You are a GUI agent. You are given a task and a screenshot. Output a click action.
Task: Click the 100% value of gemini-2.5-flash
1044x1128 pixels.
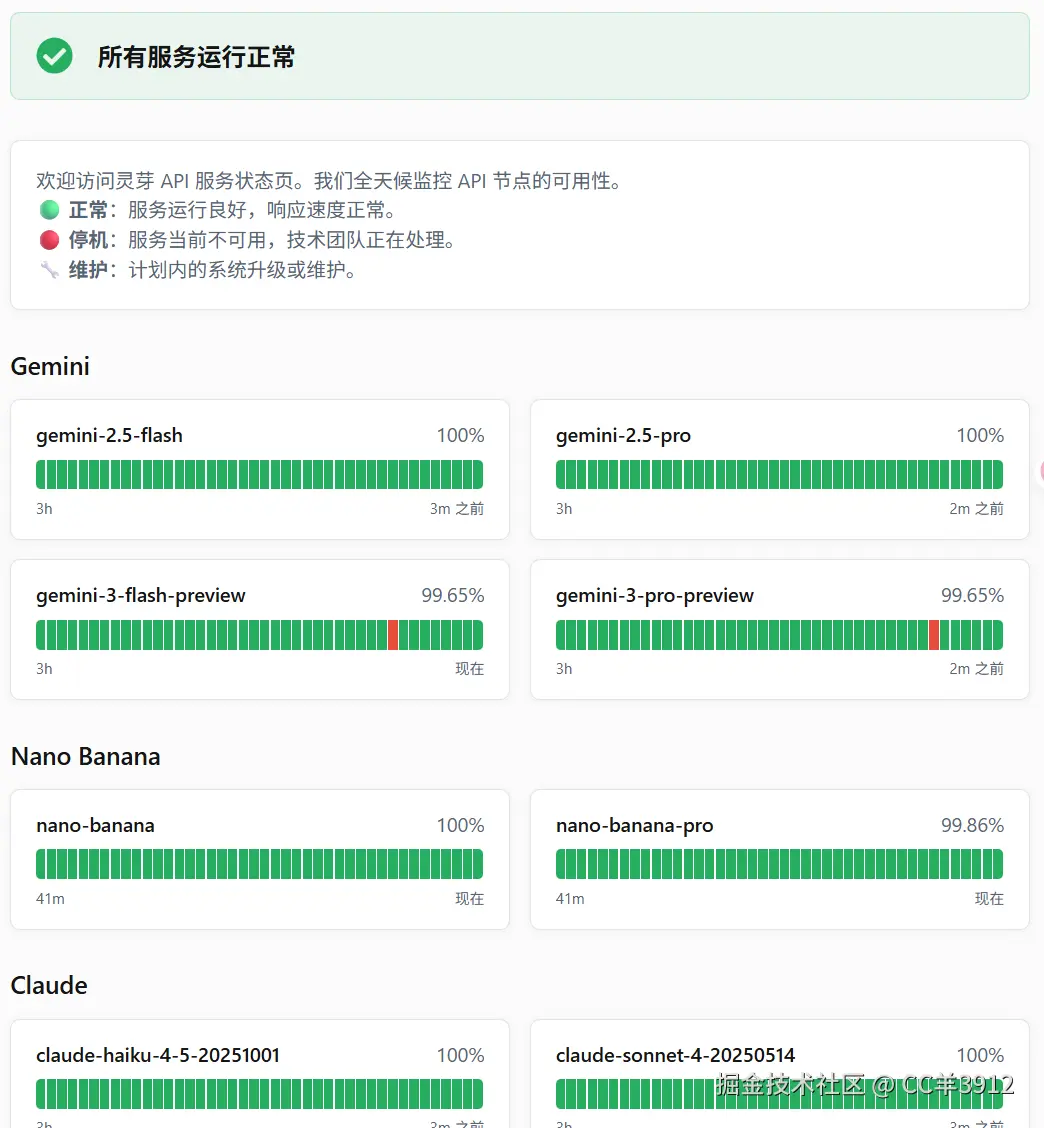click(x=460, y=435)
